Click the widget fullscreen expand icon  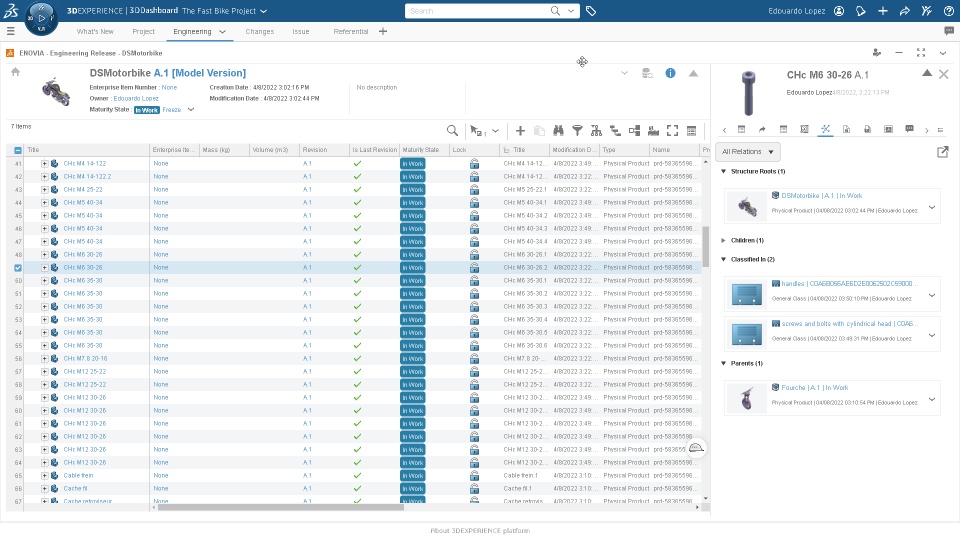(x=921, y=53)
